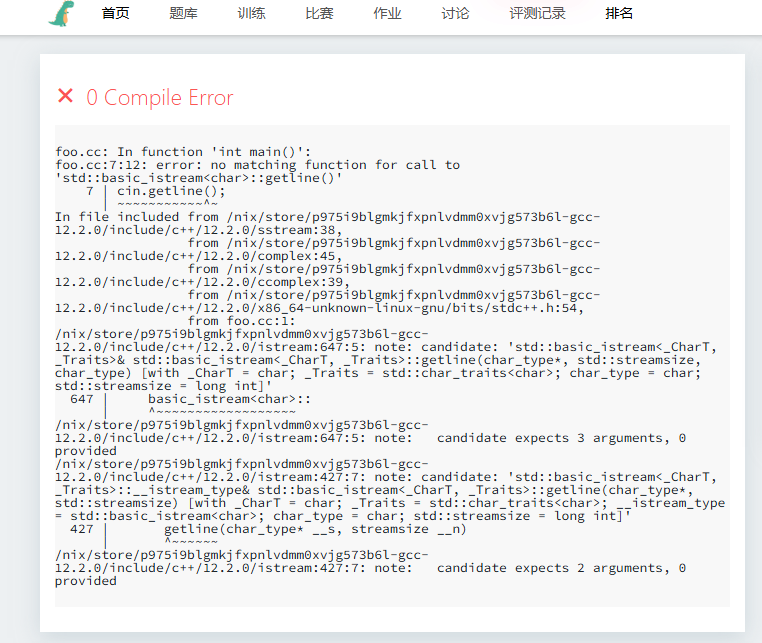Screen dimensions: 762x643
Task: Navigate to the 作业 homework section
Action: pyautogui.click(x=387, y=14)
